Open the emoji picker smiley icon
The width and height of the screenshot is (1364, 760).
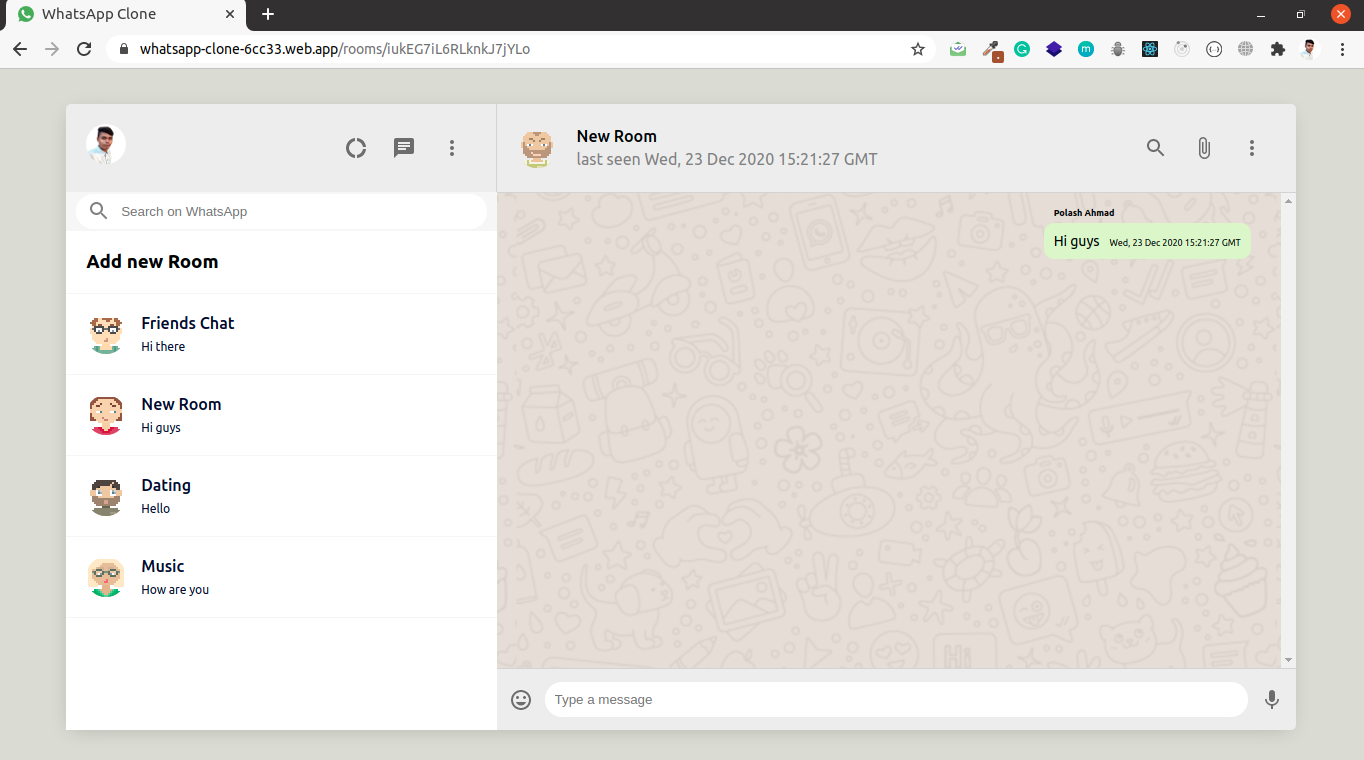(521, 700)
